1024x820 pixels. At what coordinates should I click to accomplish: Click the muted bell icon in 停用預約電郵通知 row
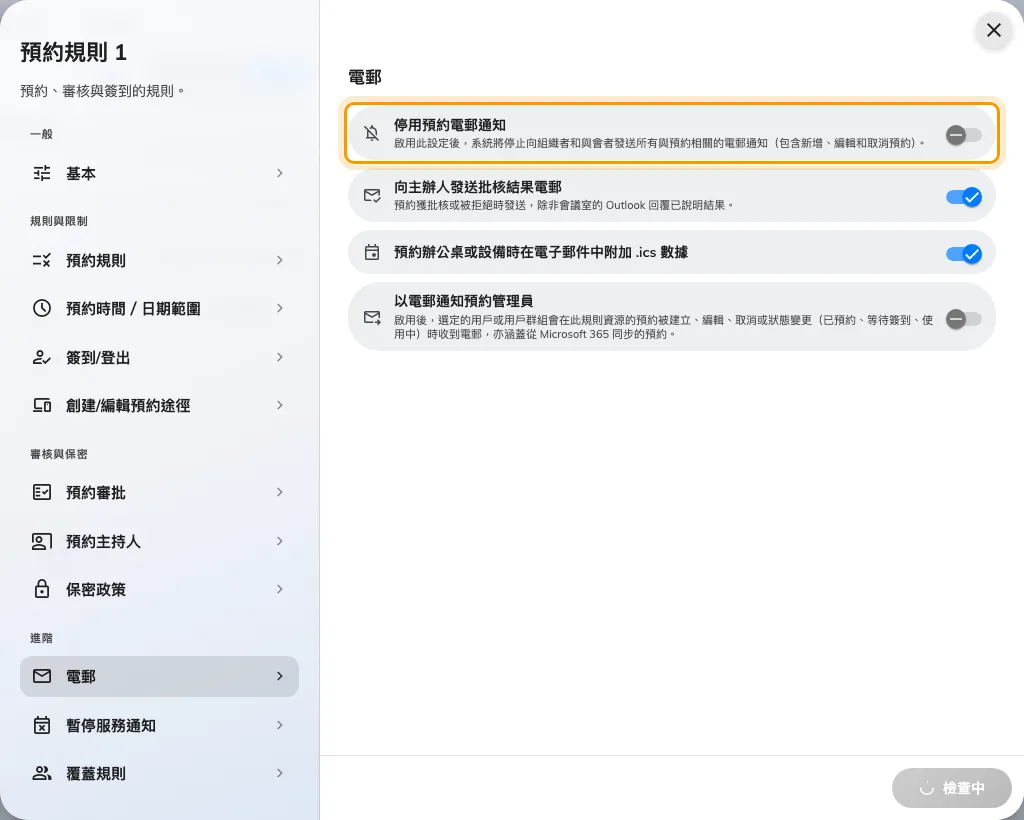(372, 134)
